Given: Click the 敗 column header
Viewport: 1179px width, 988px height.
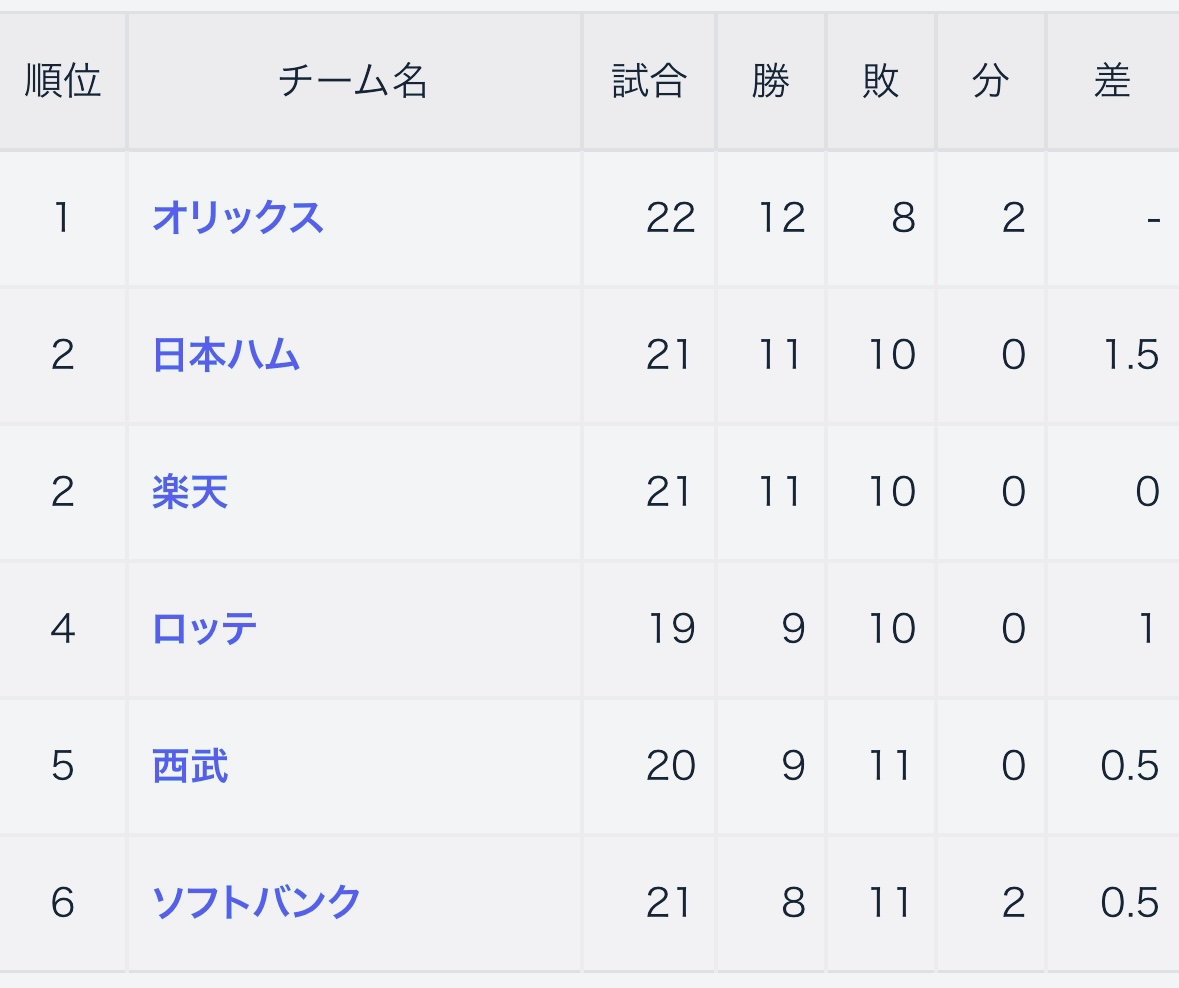Looking at the screenshot, I should tap(880, 81).
